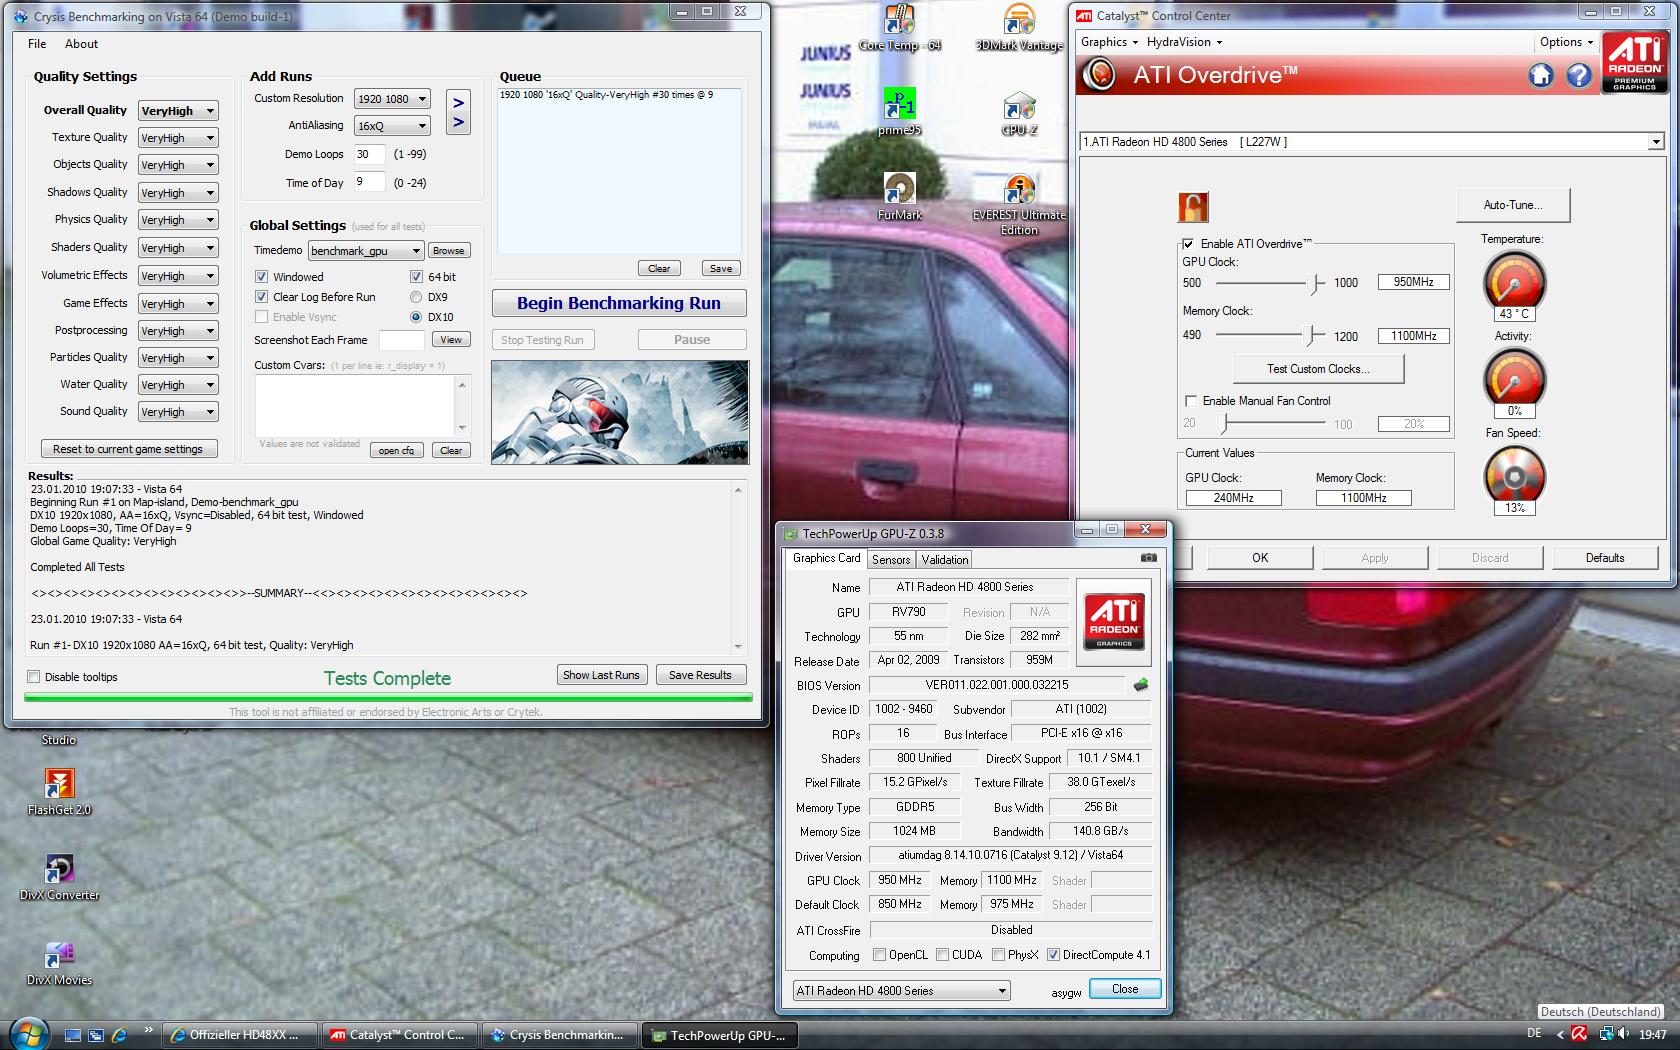The width and height of the screenshot is (1680, 1050).
Task: Click Switch Between Windows quick launch icon
Action: [96, 1035]
